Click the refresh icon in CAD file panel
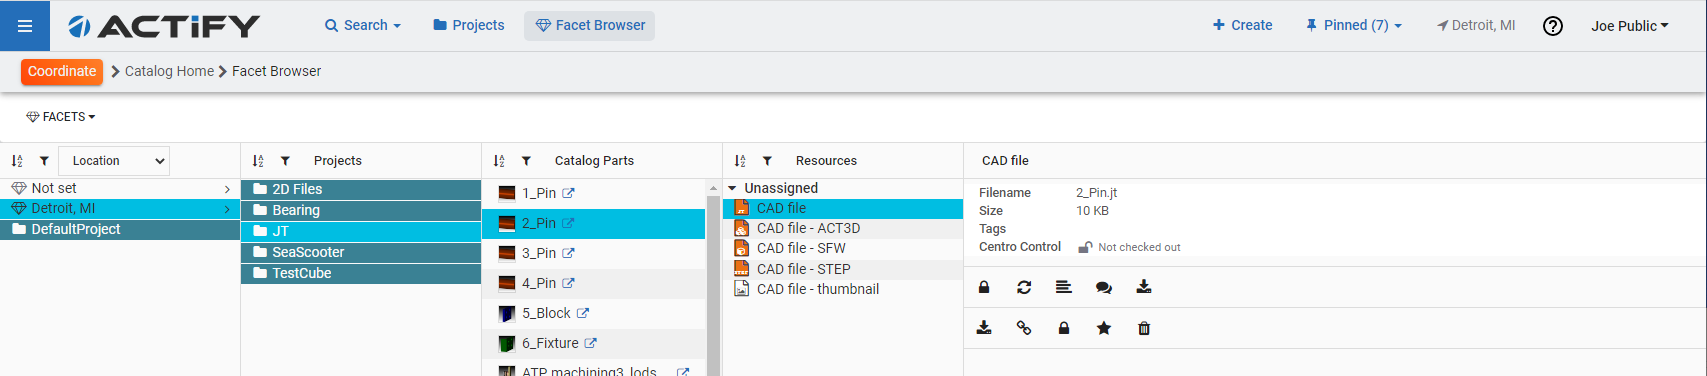The height and width of the screenshot is (376, 1707). coord(1024,287)
